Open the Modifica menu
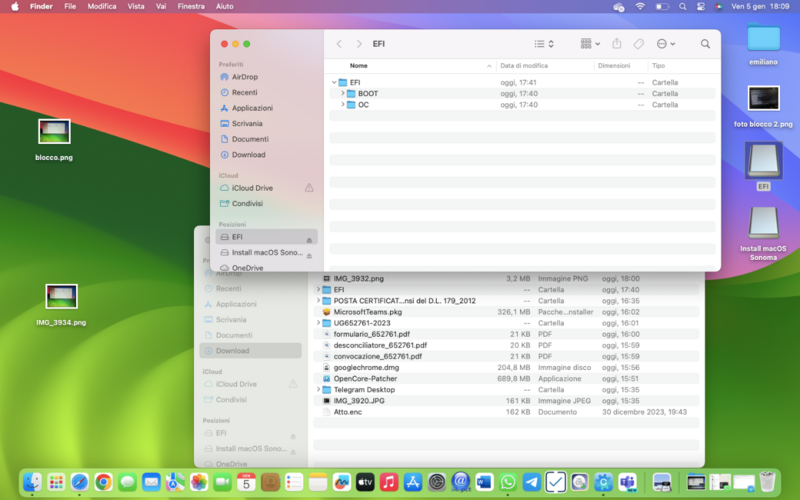 coord(102,7)
